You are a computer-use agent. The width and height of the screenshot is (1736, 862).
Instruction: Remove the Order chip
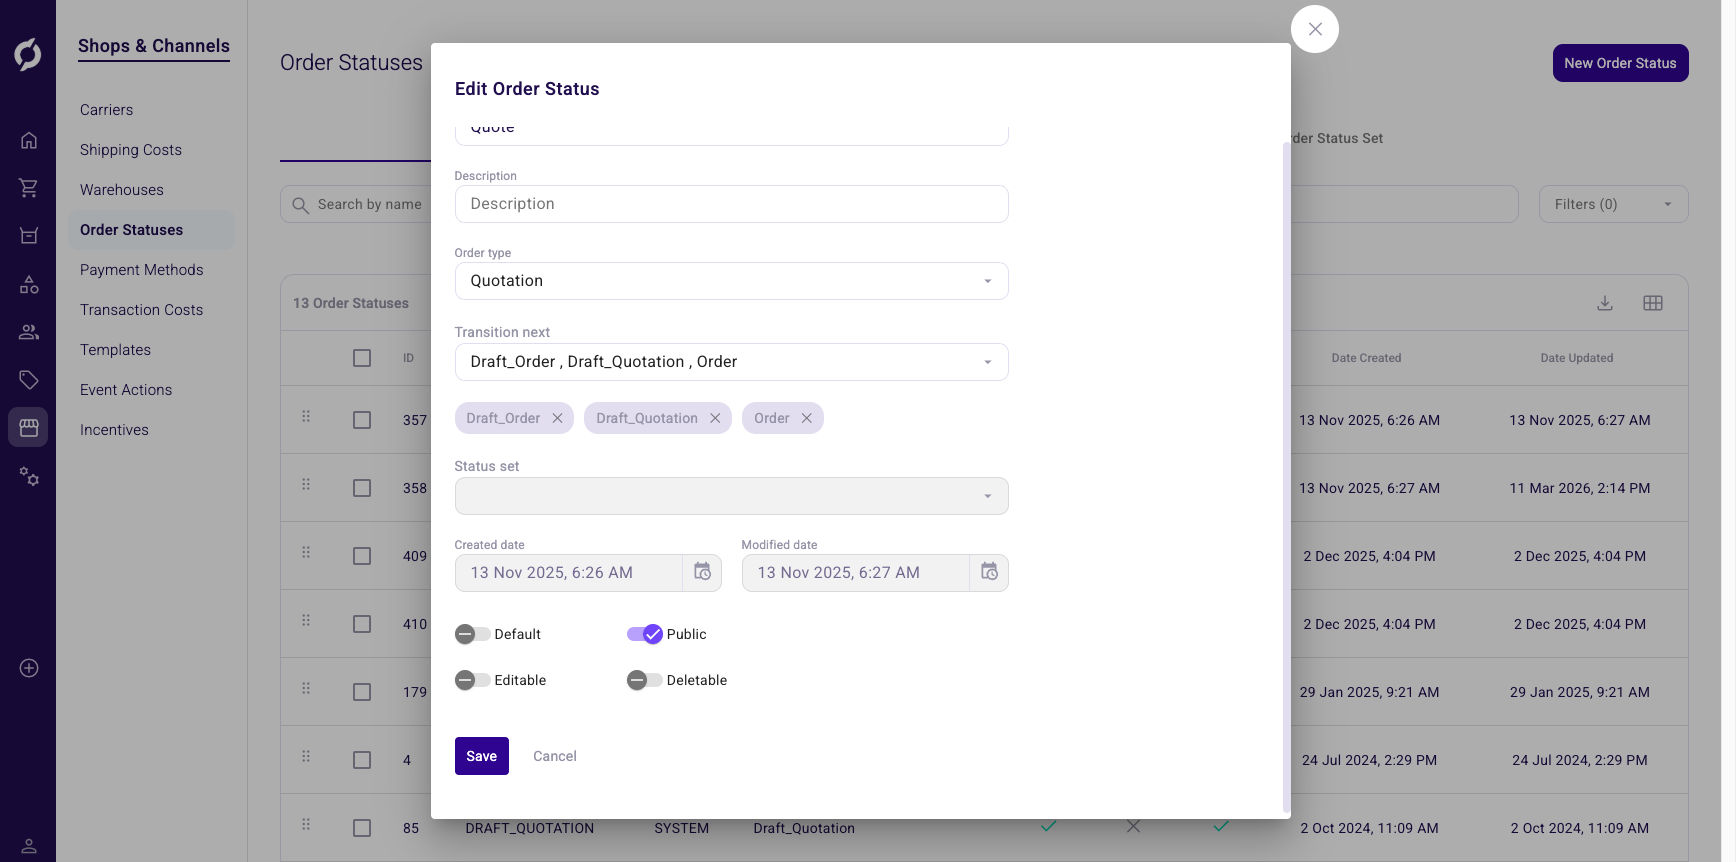pos(807,418)
